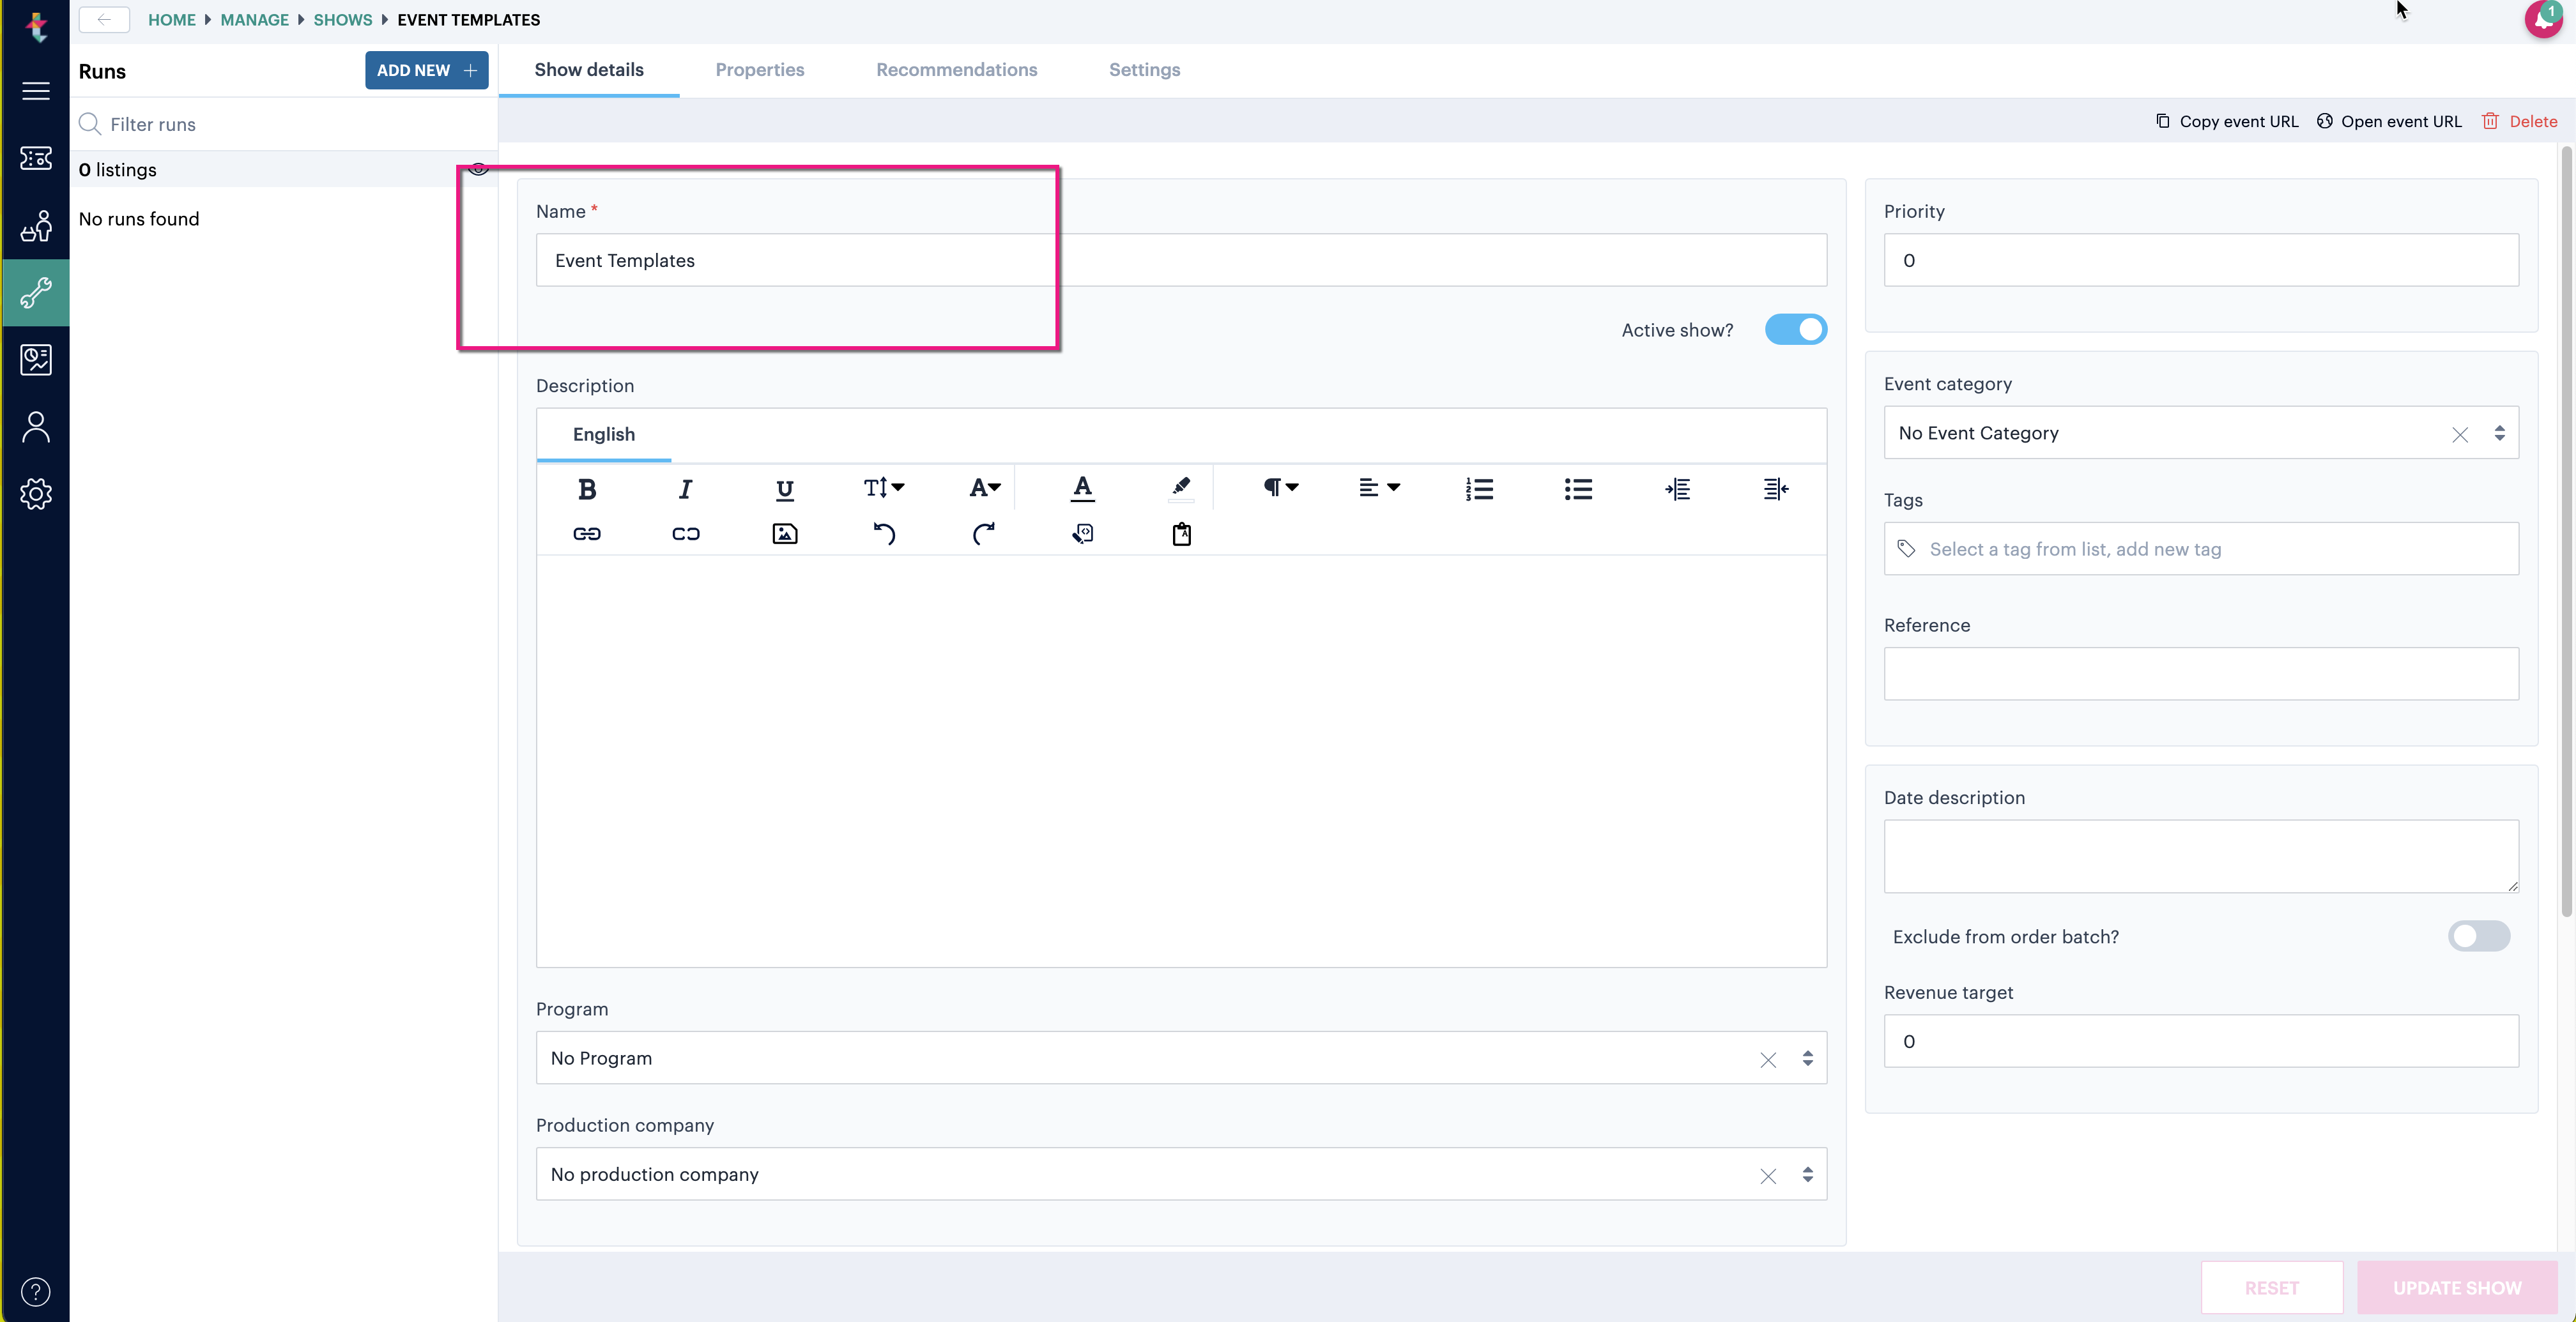
Task: Click ADD NEW run button
Action: (426, 70)
